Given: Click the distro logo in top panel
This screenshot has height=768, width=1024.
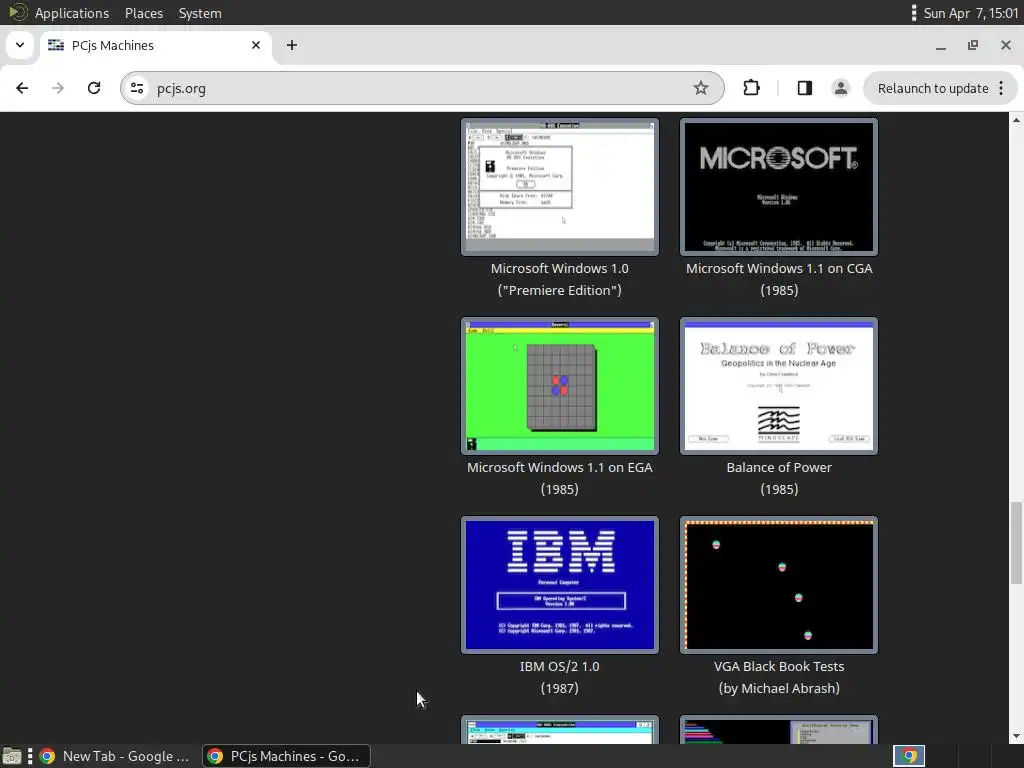Looking at the screenshot, I should 17,12.
